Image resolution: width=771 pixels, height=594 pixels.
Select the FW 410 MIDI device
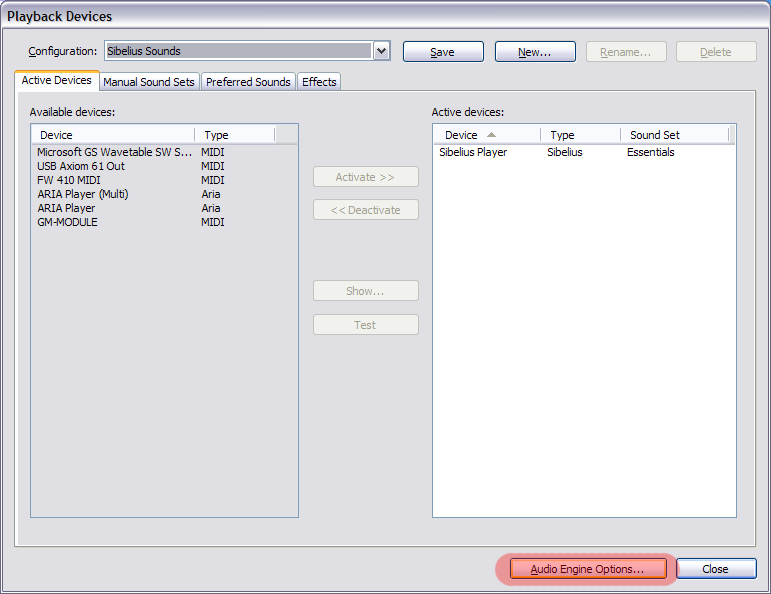click(164, 180)
